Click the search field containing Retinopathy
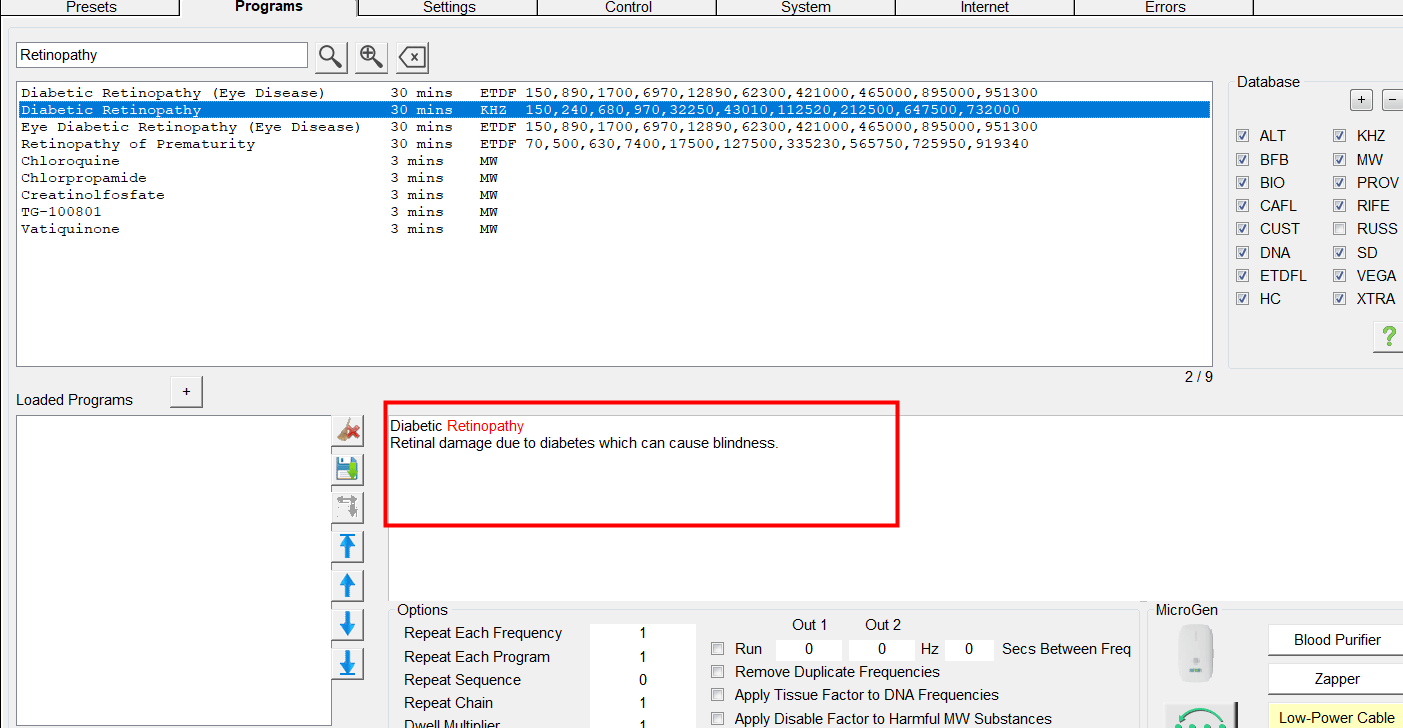This screenshot has height=728, width=1403. 162,55
